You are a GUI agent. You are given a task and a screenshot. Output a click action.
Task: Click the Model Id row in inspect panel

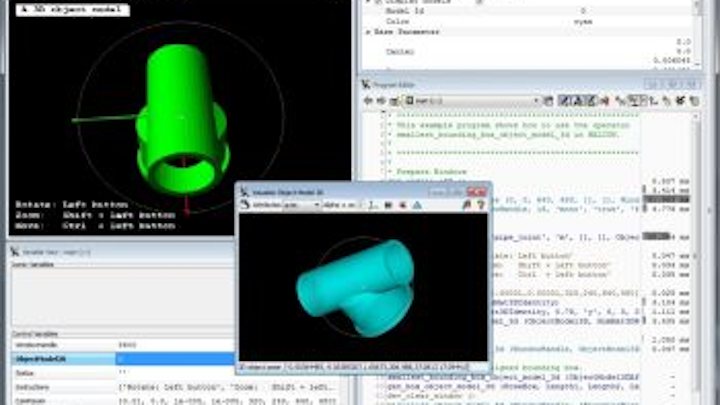click(528, 11)
